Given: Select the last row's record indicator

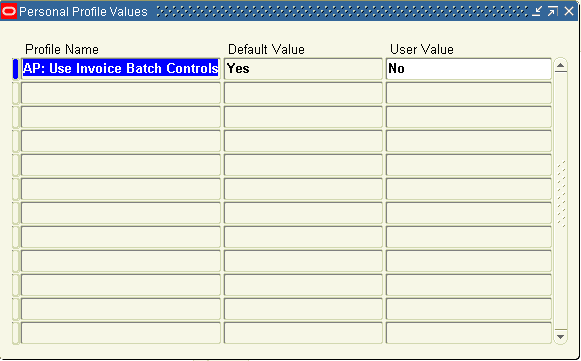Looking at the screenshot, I should [16, 333].
